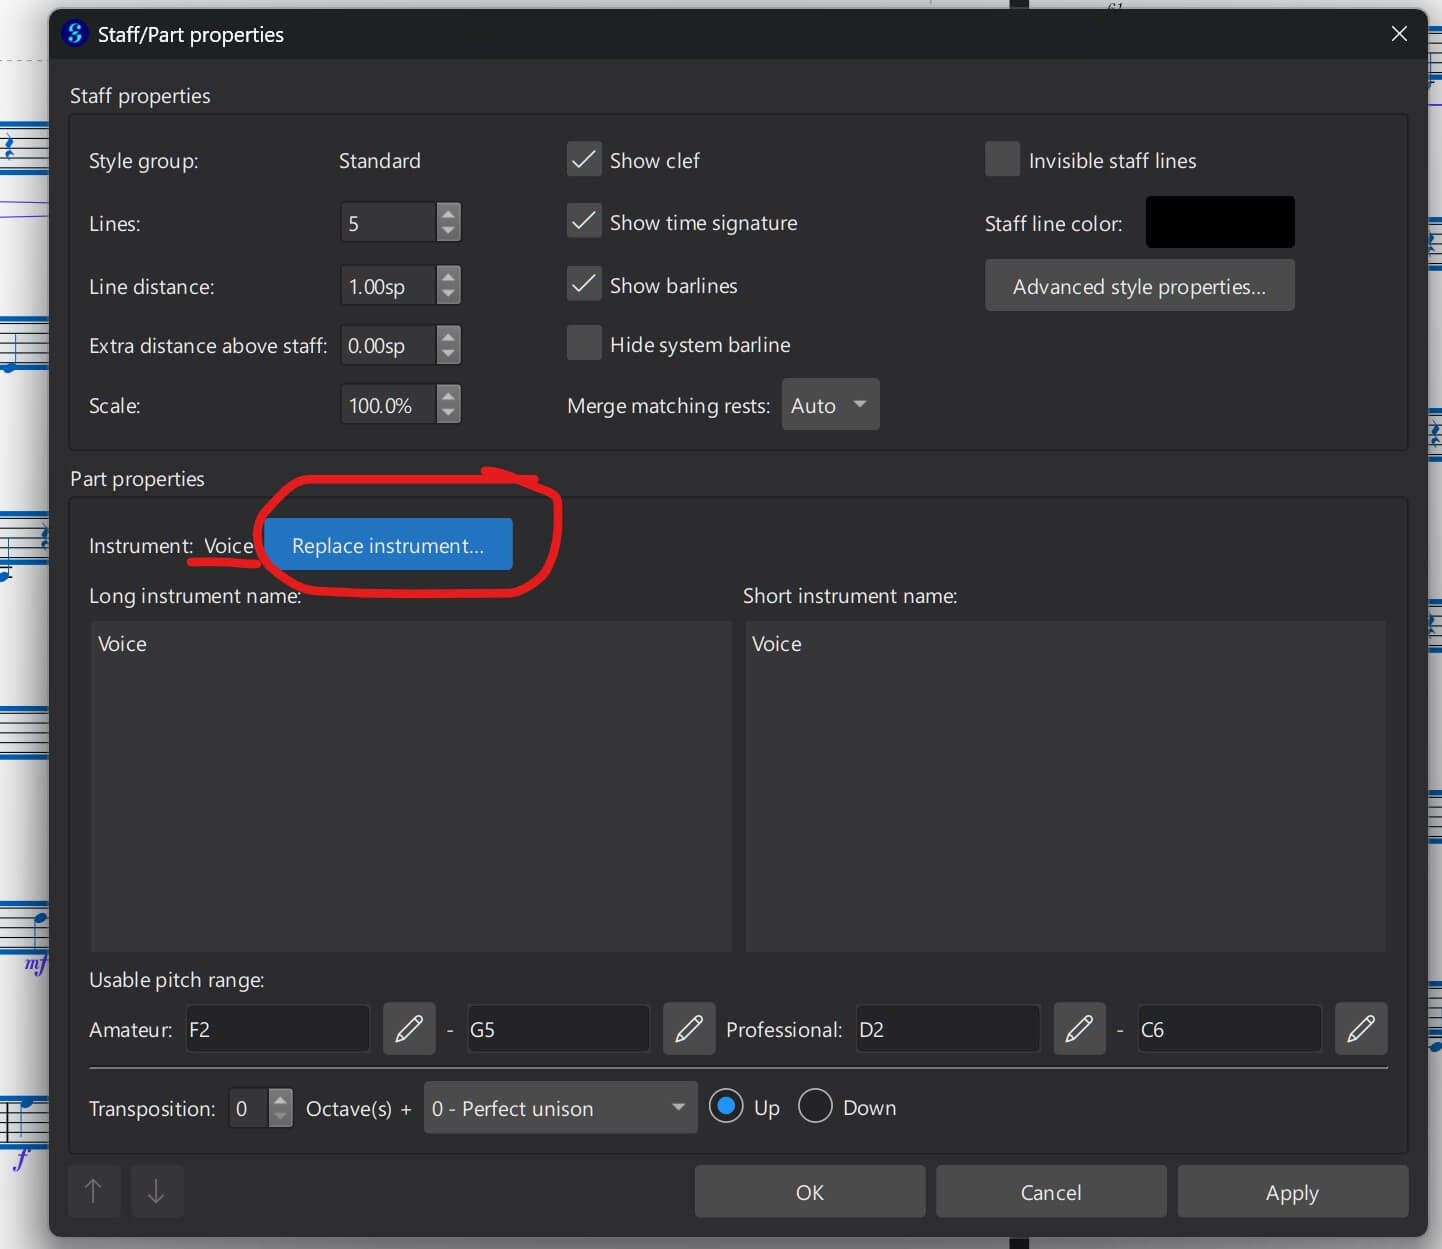The width and height of the screenshot is (1442, 1249).
Task: Go to next staff with down arrow
Action: (x=156, y=1191)
